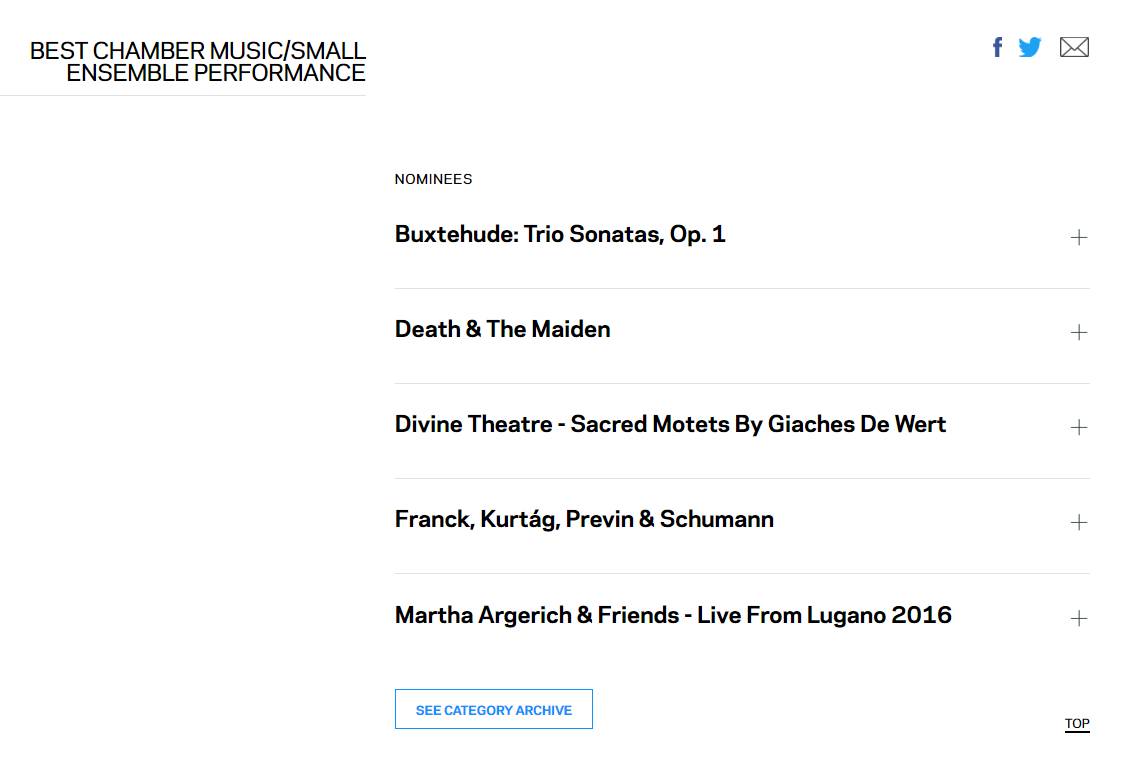Image resolution: width=1122 pixels, height=778 pixels.
Task: Click the divider line beneath the category heading
Action: pyautogui.click(x=182, y=95)
